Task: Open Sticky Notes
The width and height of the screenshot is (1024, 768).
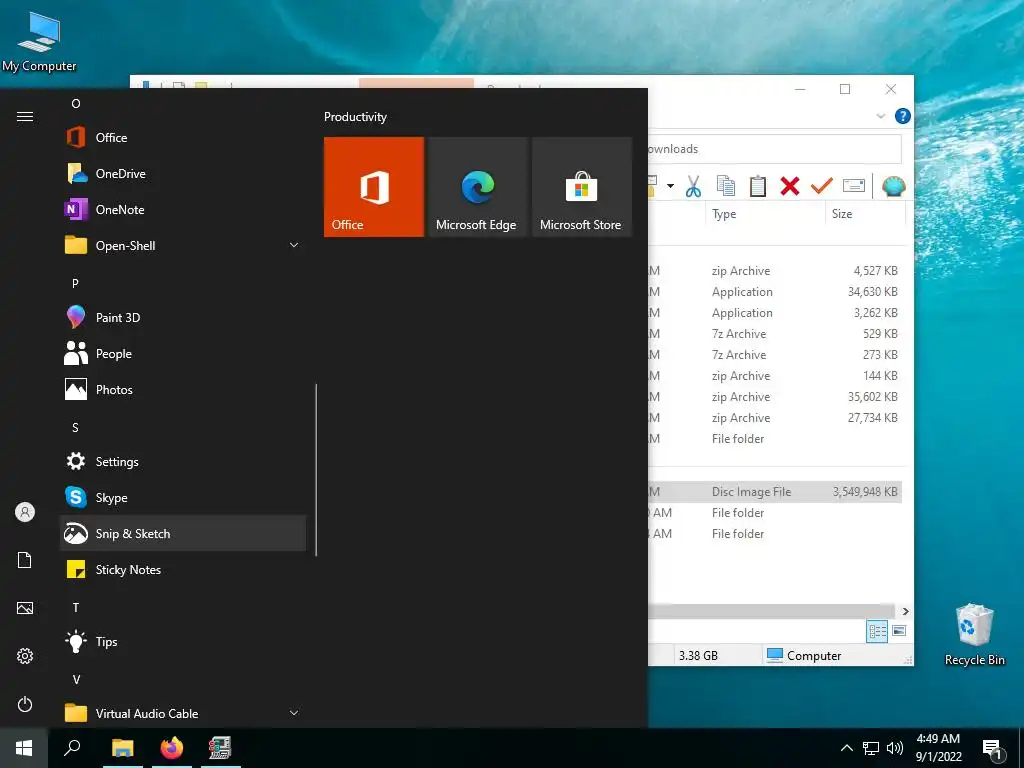Action: pos(183,569)
